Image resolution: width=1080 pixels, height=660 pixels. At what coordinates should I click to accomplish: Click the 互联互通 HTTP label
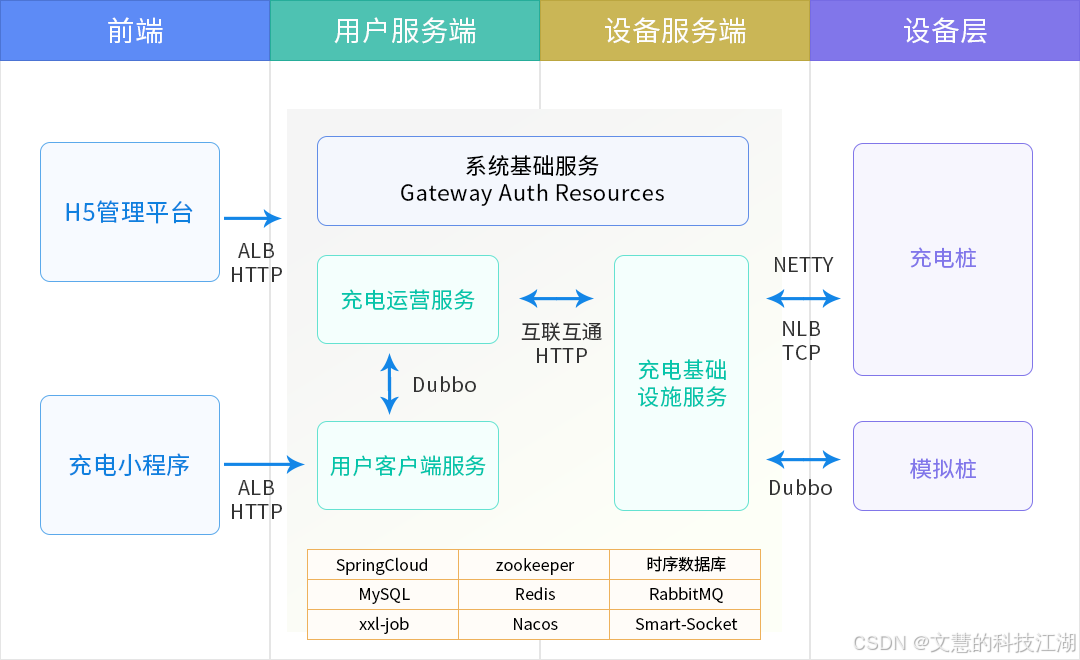coord(561,344)
